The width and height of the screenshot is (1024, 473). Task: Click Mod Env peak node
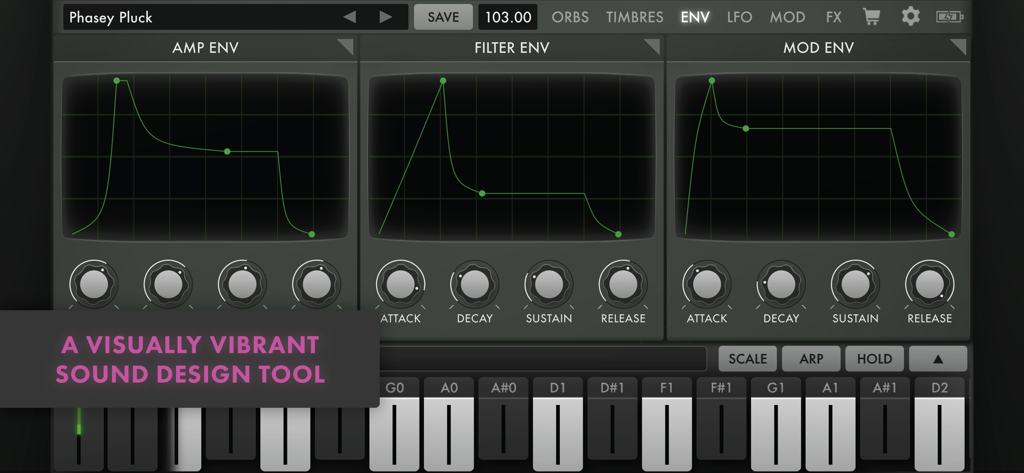tap(712, 80)
